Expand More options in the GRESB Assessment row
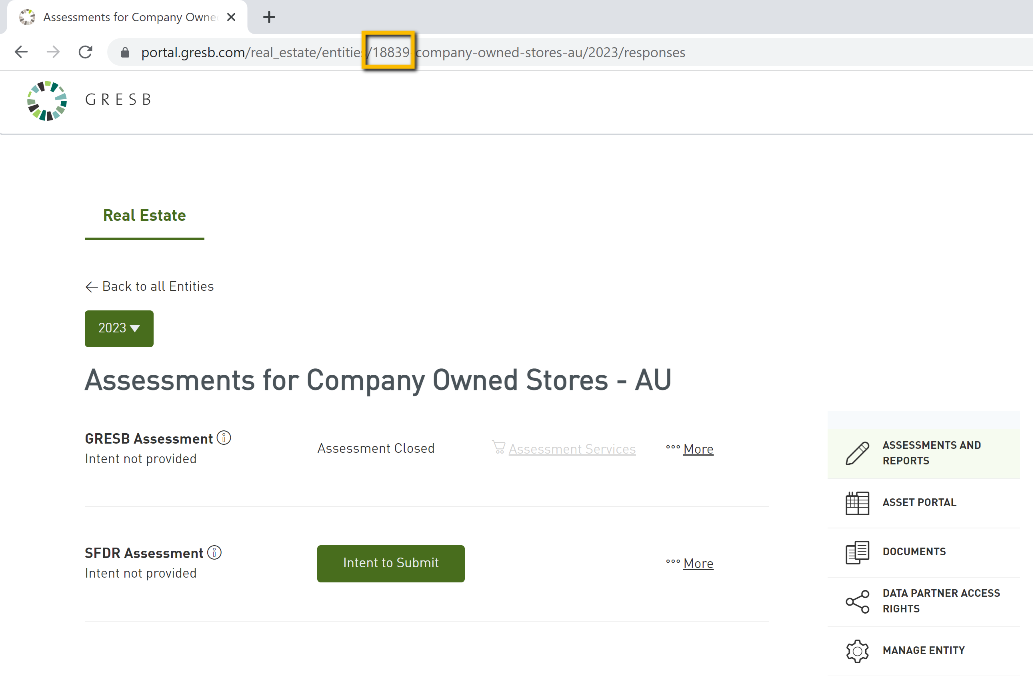The height and width of the screenshot is (676, 1033). tap(690, 449)
